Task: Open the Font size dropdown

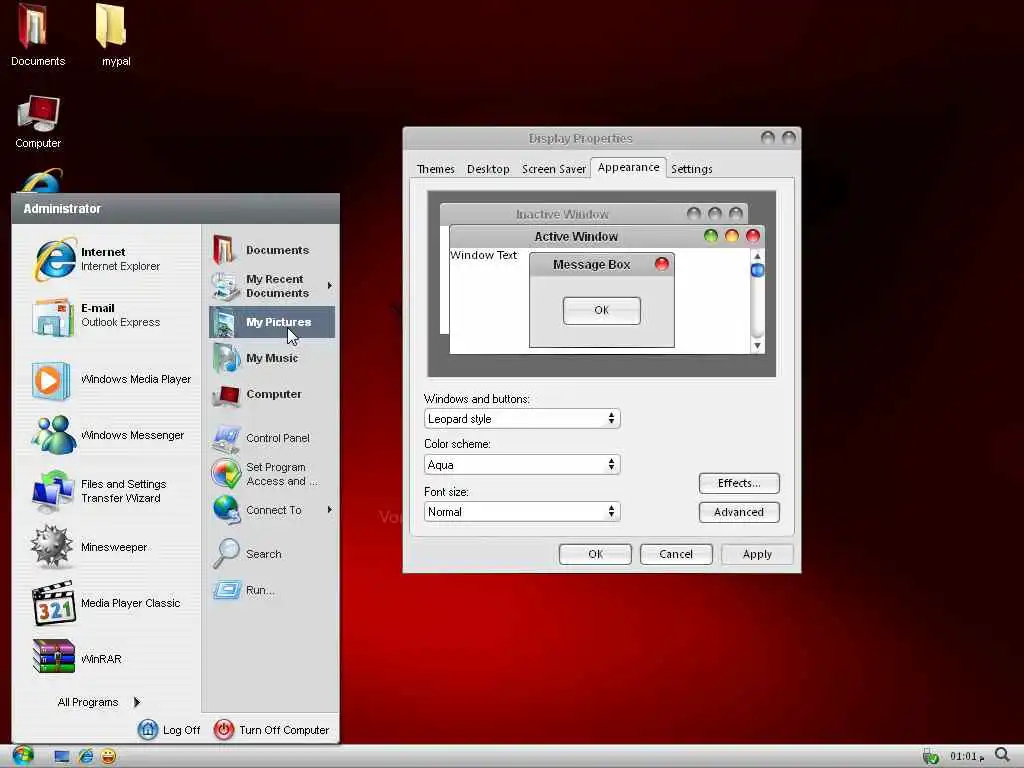Action: pos(522,511)
